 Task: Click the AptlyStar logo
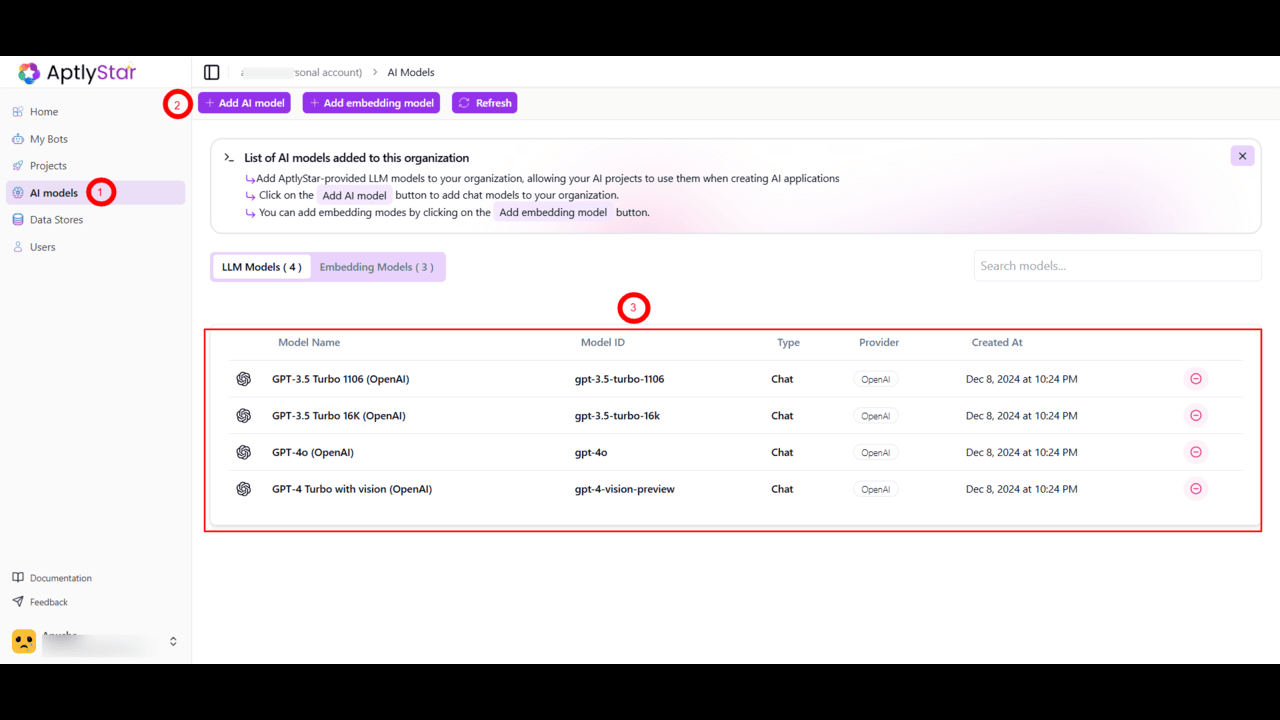pyautogui.click(x=77, y=72)
